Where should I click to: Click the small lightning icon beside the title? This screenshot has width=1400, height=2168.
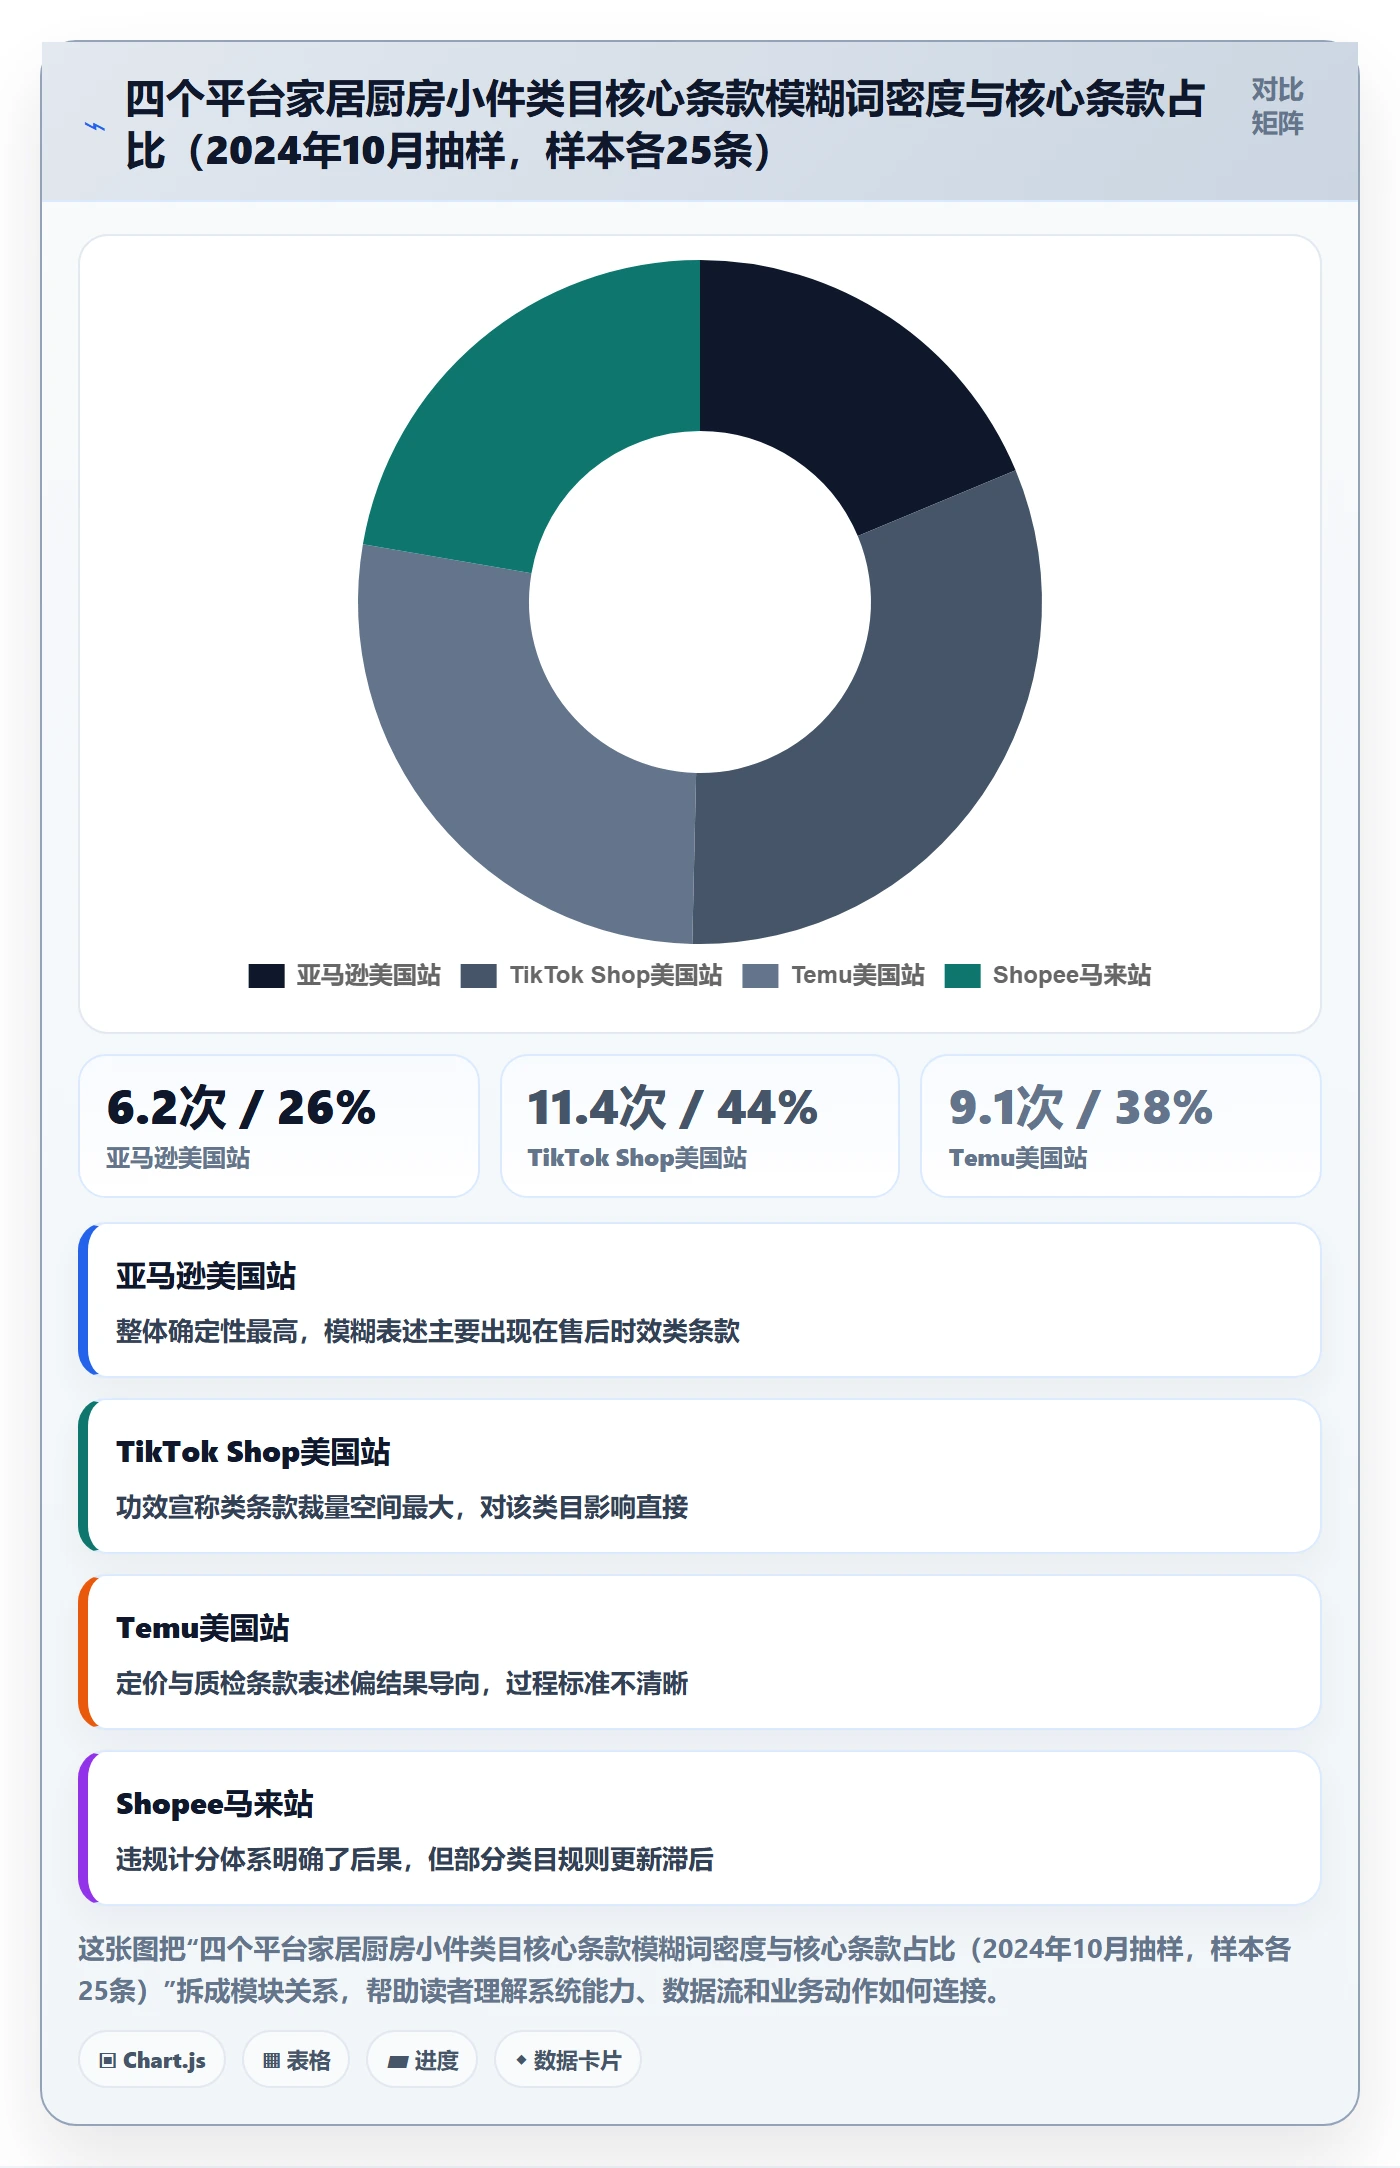(x=95, y=126)
